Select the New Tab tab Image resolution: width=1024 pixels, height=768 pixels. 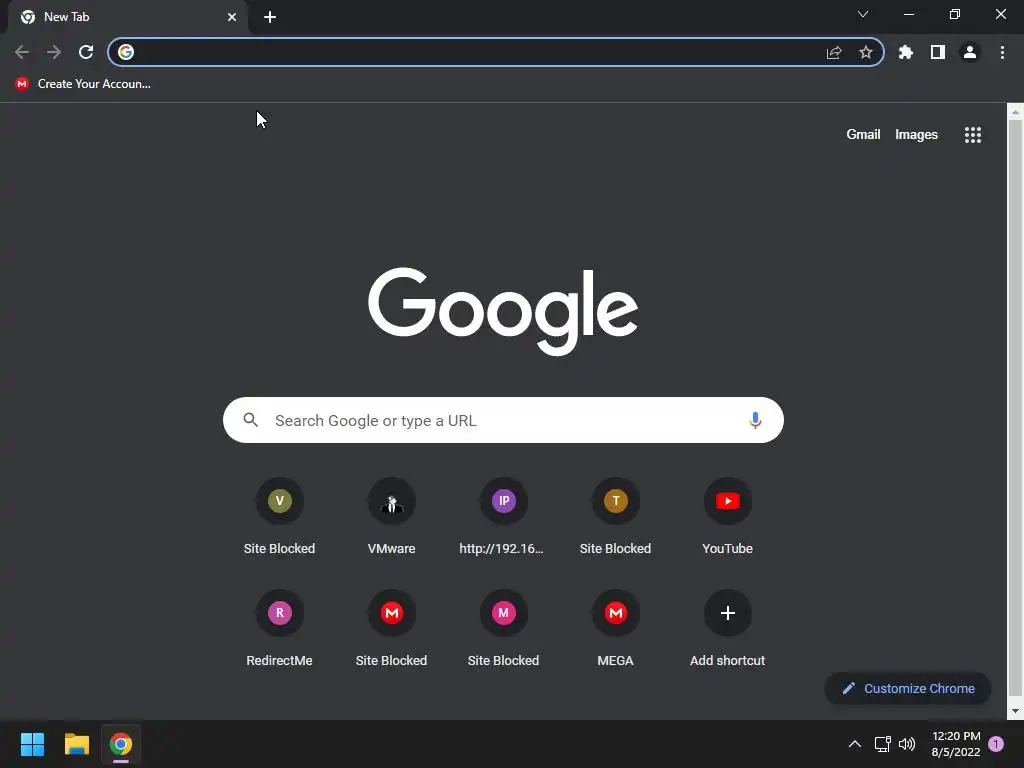pyautogui.click(x=127, y=17)
